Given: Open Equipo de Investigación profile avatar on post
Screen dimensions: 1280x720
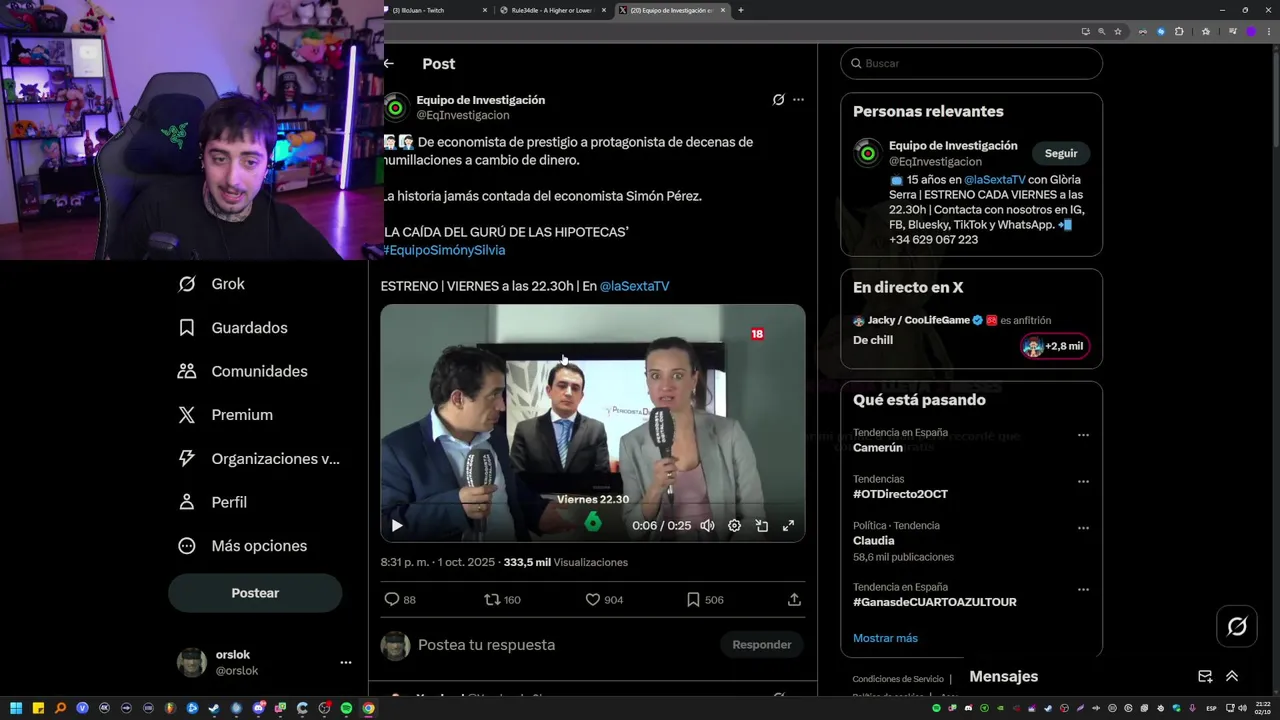Looking at the screenshot, I should click(x=396, y=107).
